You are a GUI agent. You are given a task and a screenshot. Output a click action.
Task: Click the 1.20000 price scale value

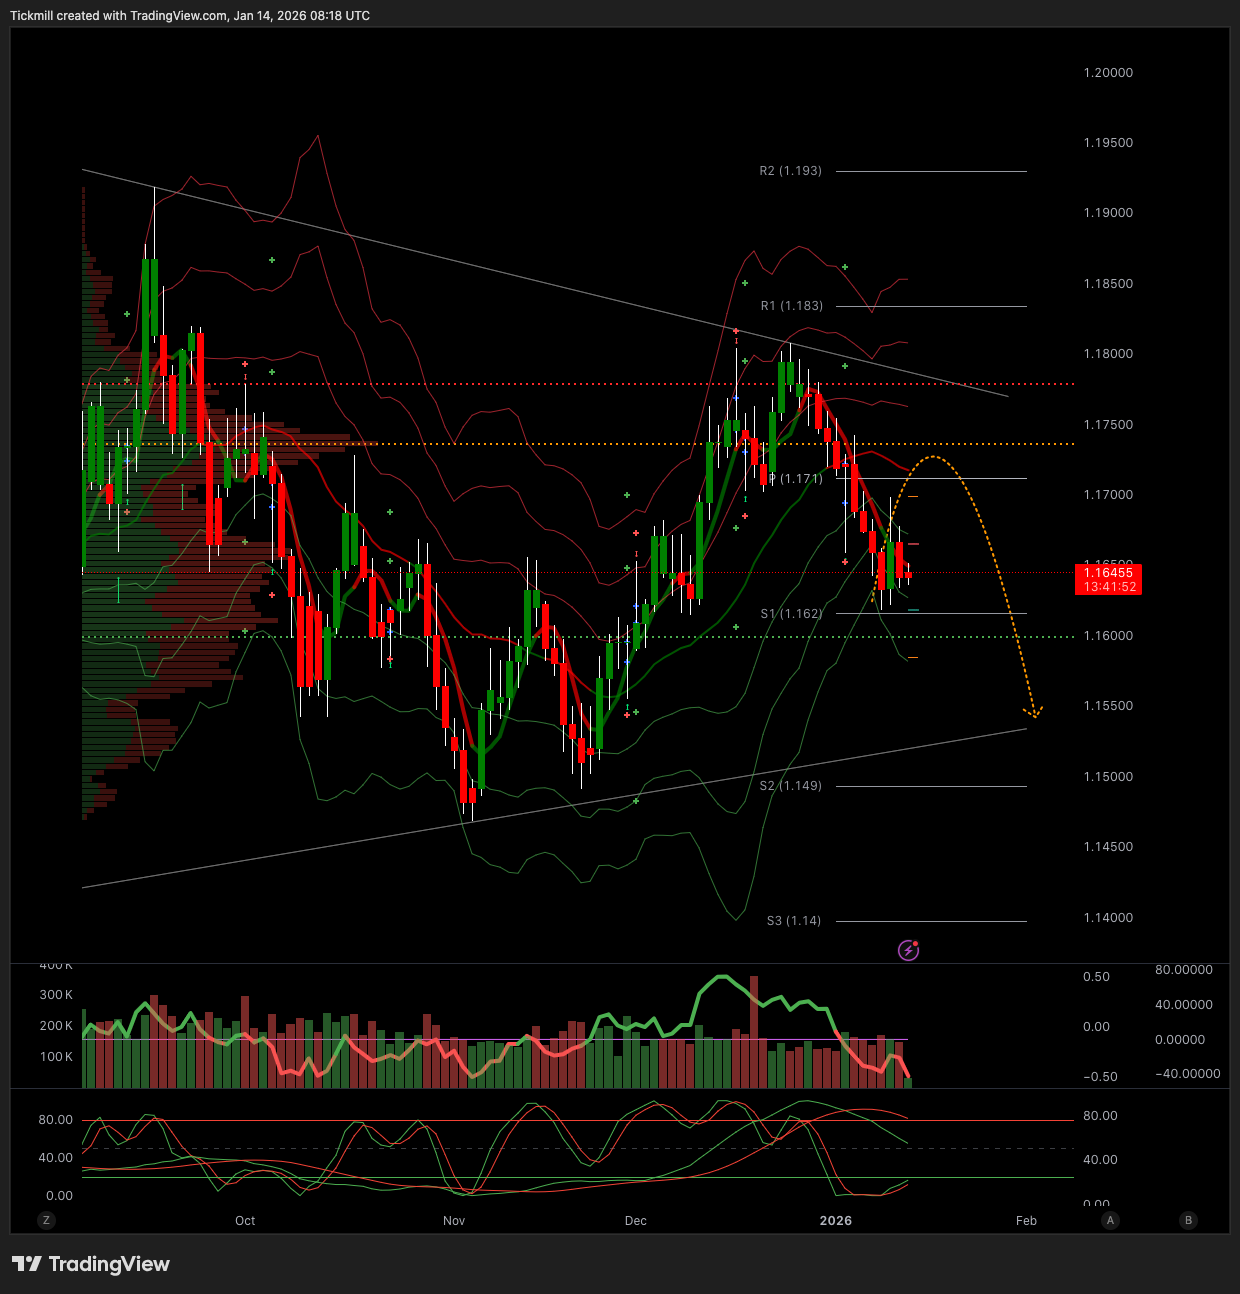point(1108,73)
